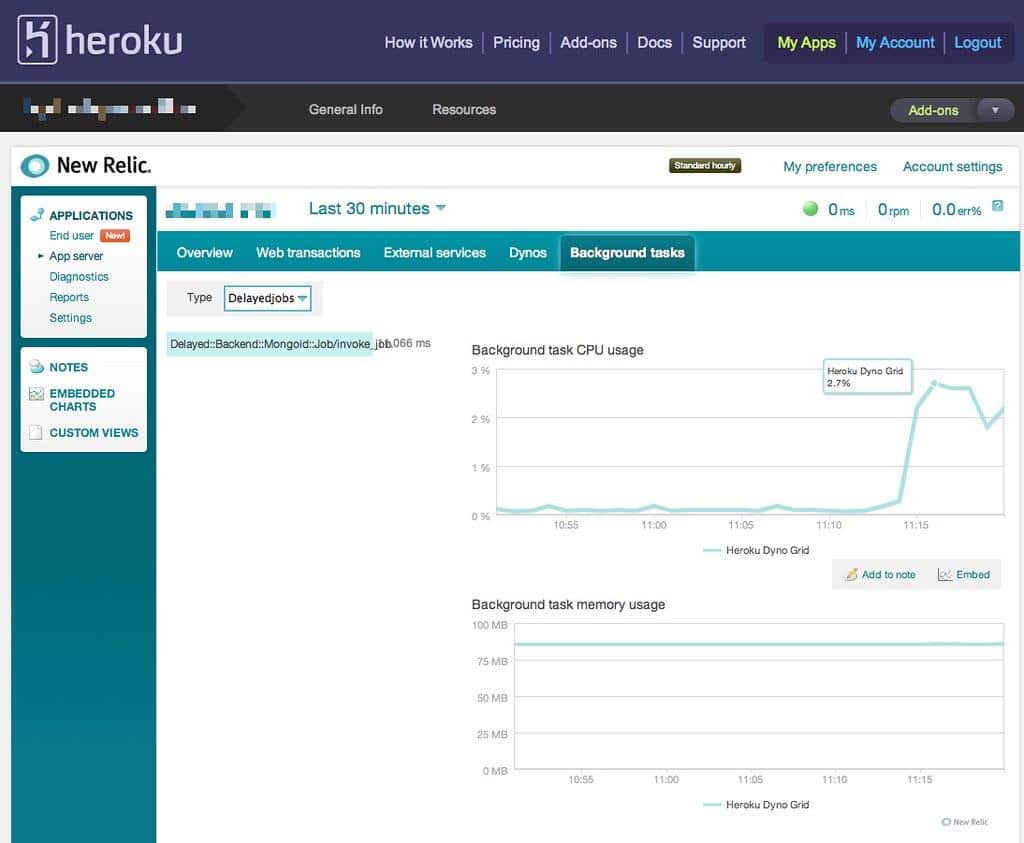Image resolution: width=1024 pixels, height=843 pixels.
Task: Open Account settings
Action: (x=952, y=167)
